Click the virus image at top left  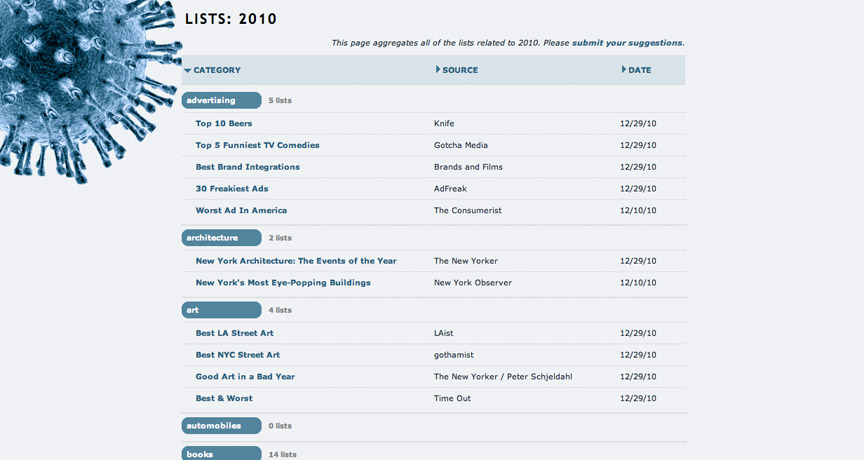point(88,88)
